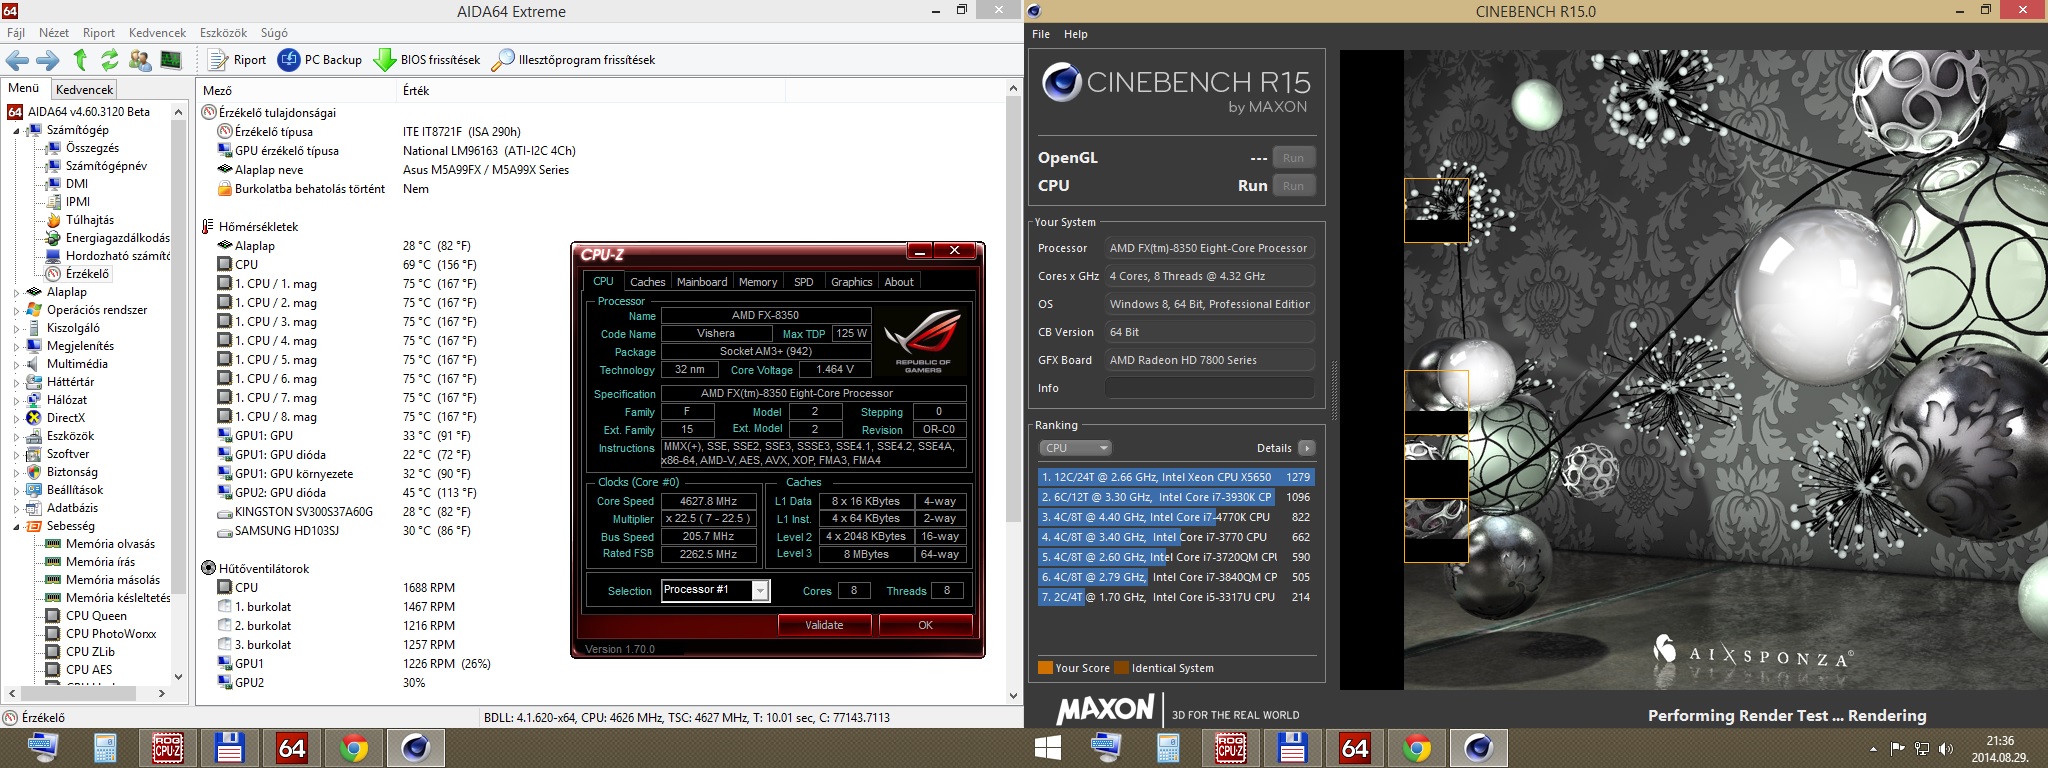Select the Core i7-3930K ranking entry
Viewport: 2048px width, 768px height.
tap(1176, 497)
